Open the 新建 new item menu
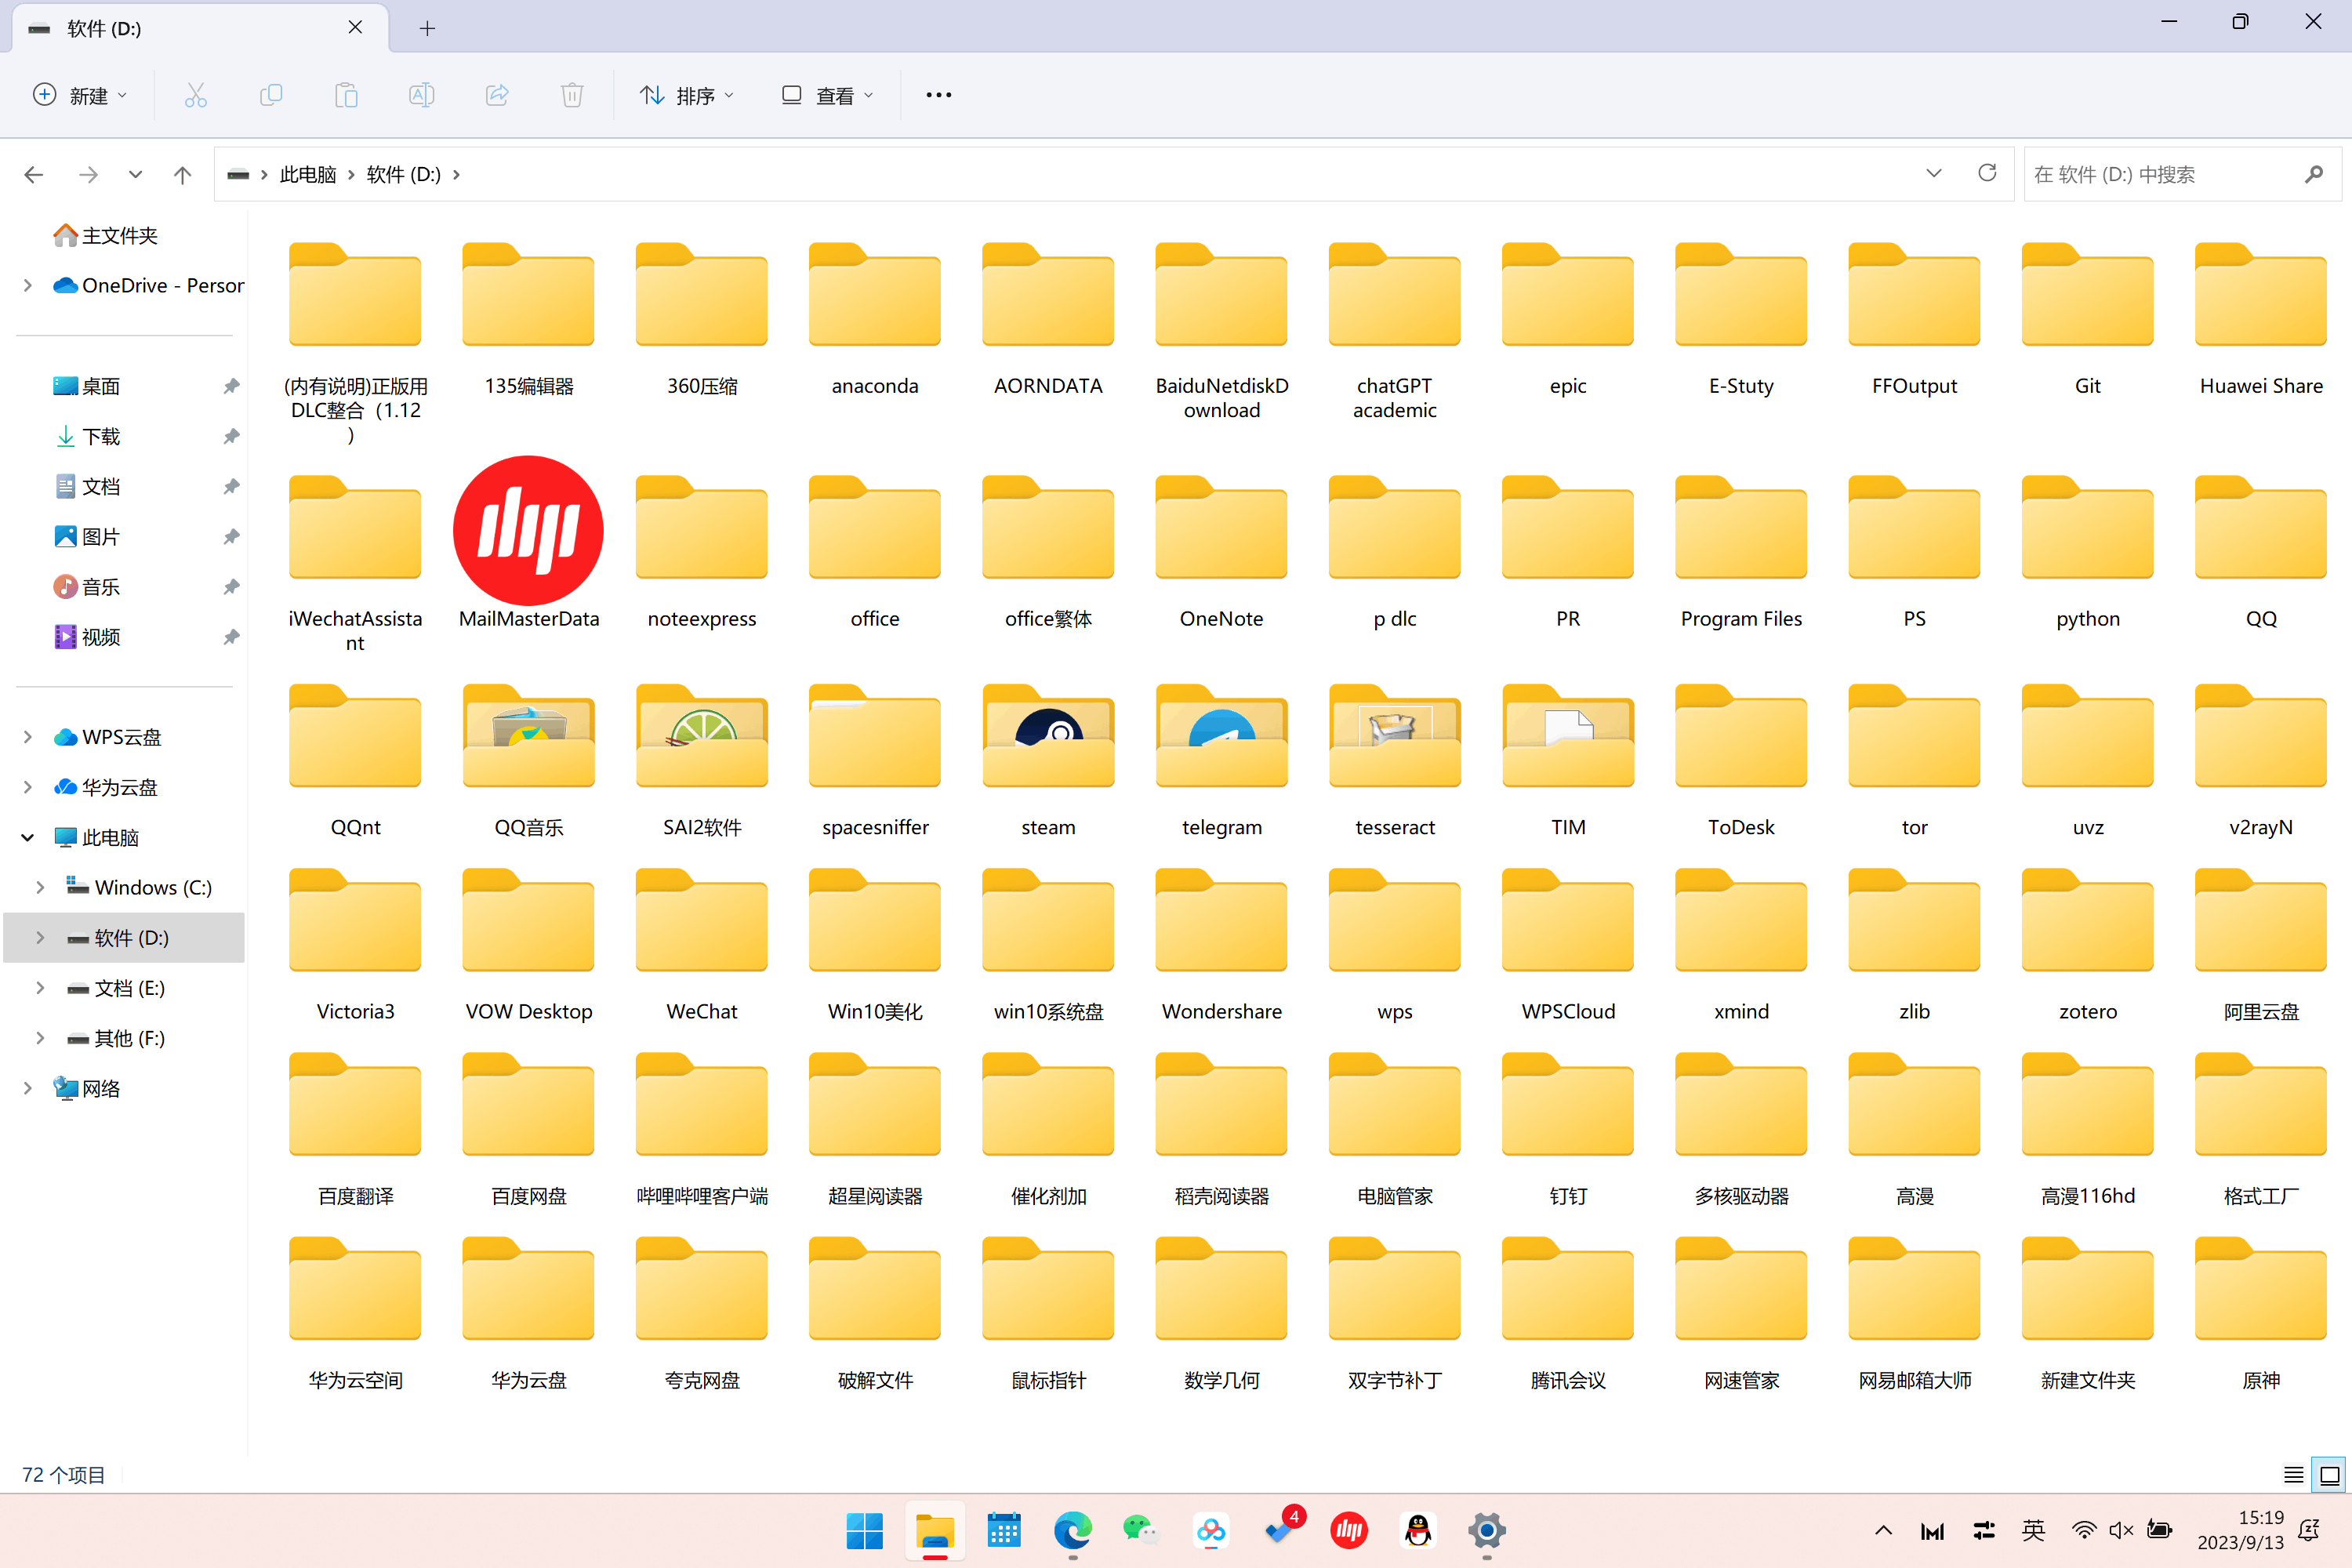This screenshot has width=2352, height=1568. tap(80, 95)
